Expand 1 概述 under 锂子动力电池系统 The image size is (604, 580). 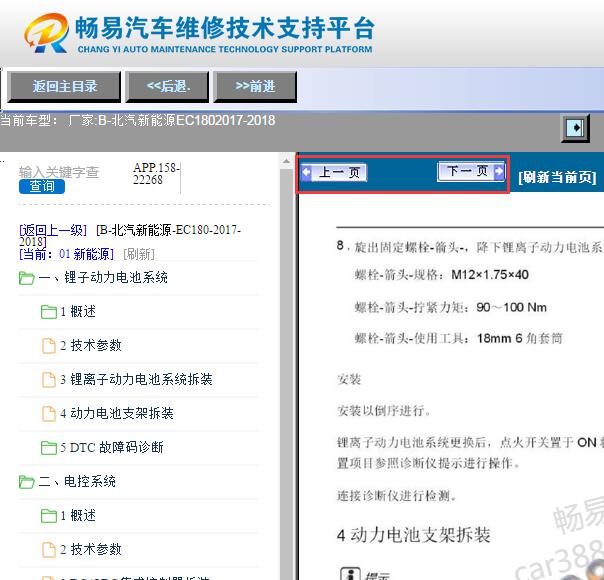click(x=78, y=312)
